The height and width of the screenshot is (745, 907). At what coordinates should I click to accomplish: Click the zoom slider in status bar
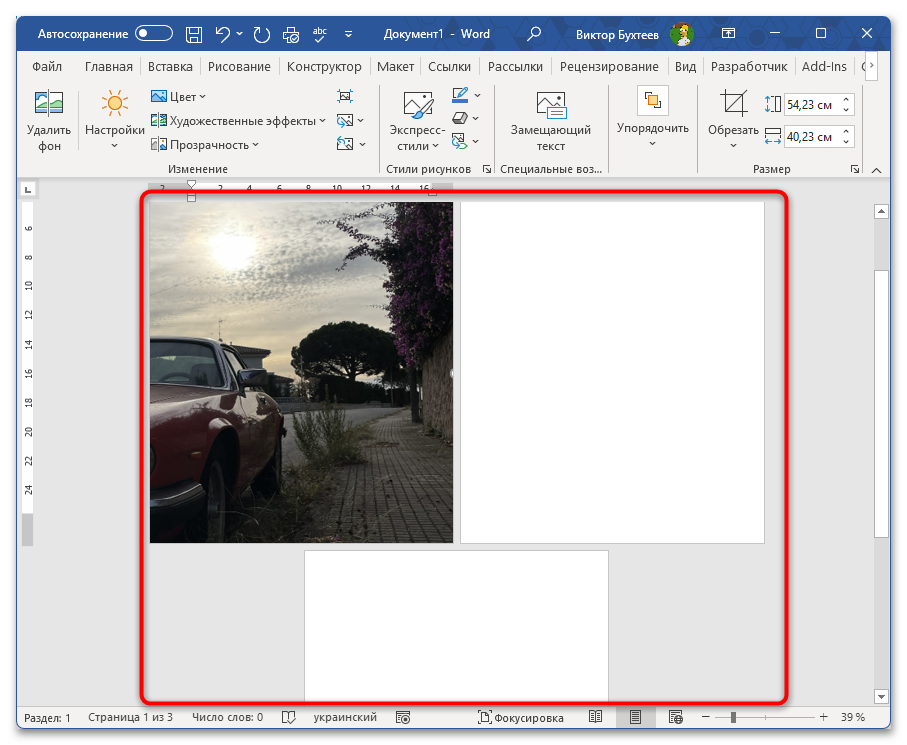(x=733, y=717)
